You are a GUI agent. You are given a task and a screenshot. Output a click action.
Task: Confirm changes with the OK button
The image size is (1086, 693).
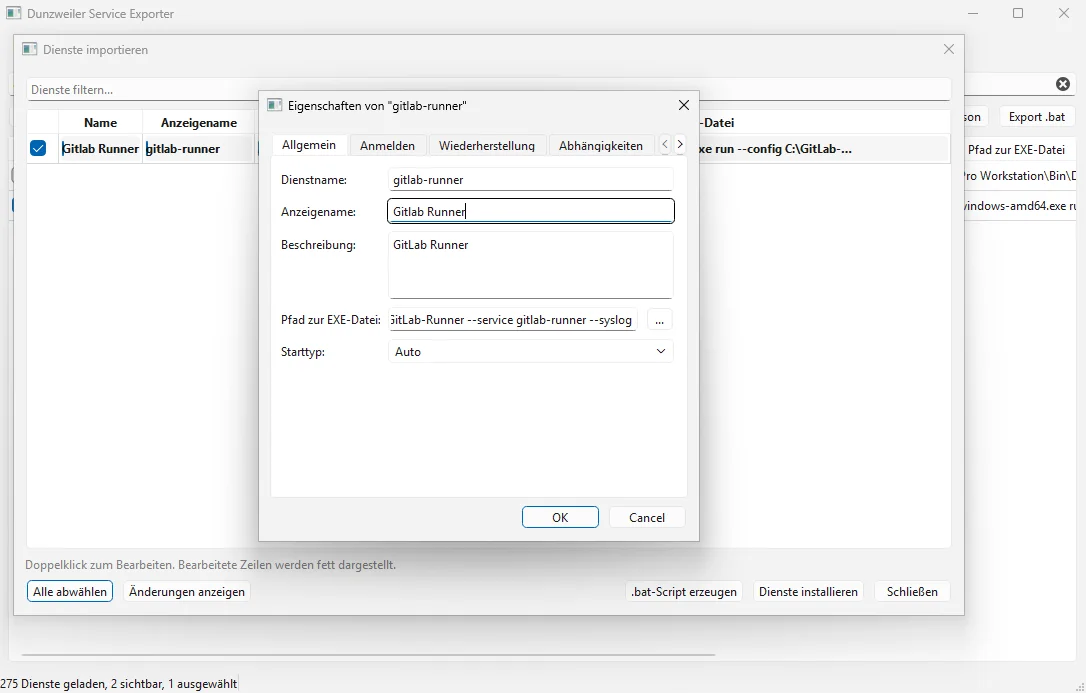[x=560, y=517]
